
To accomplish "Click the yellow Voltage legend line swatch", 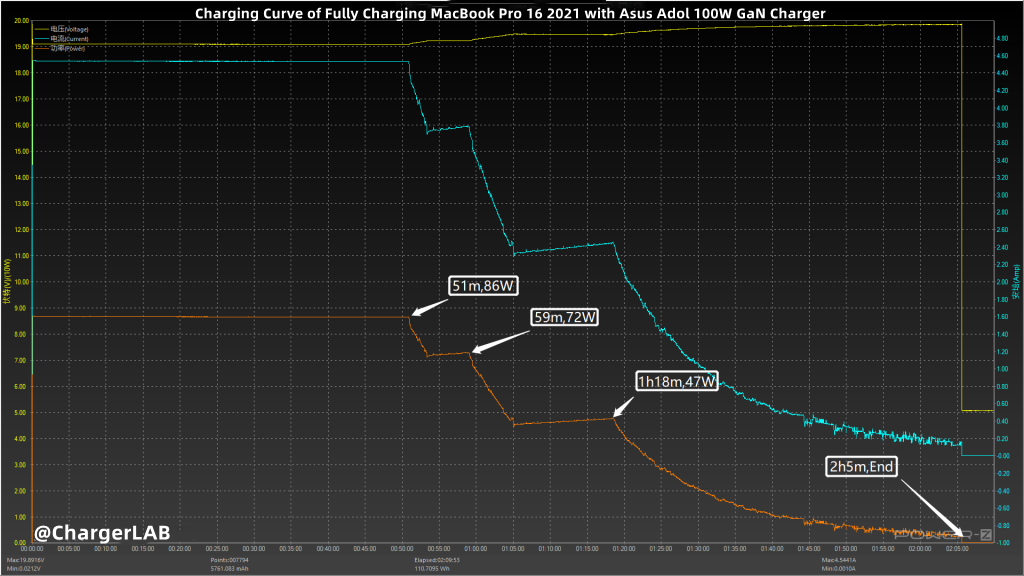I will (x=42, y=29).
